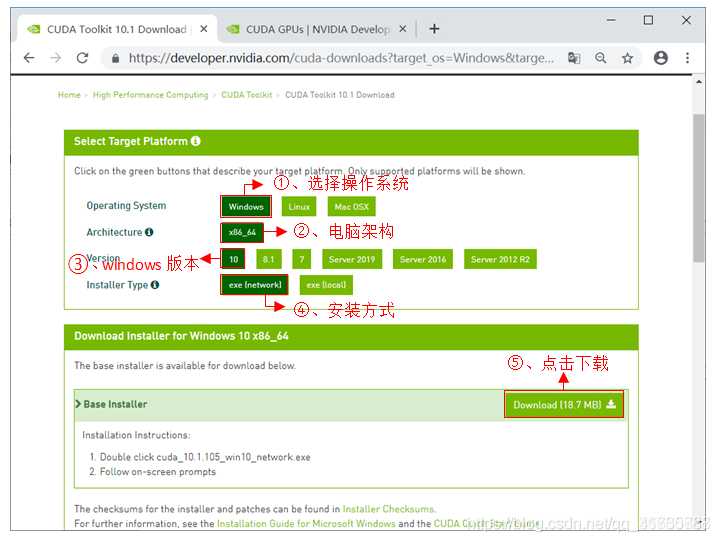This screenshot has width=720, height=542.
Task: Open a new tab with plus button
Action: point(434,29)
